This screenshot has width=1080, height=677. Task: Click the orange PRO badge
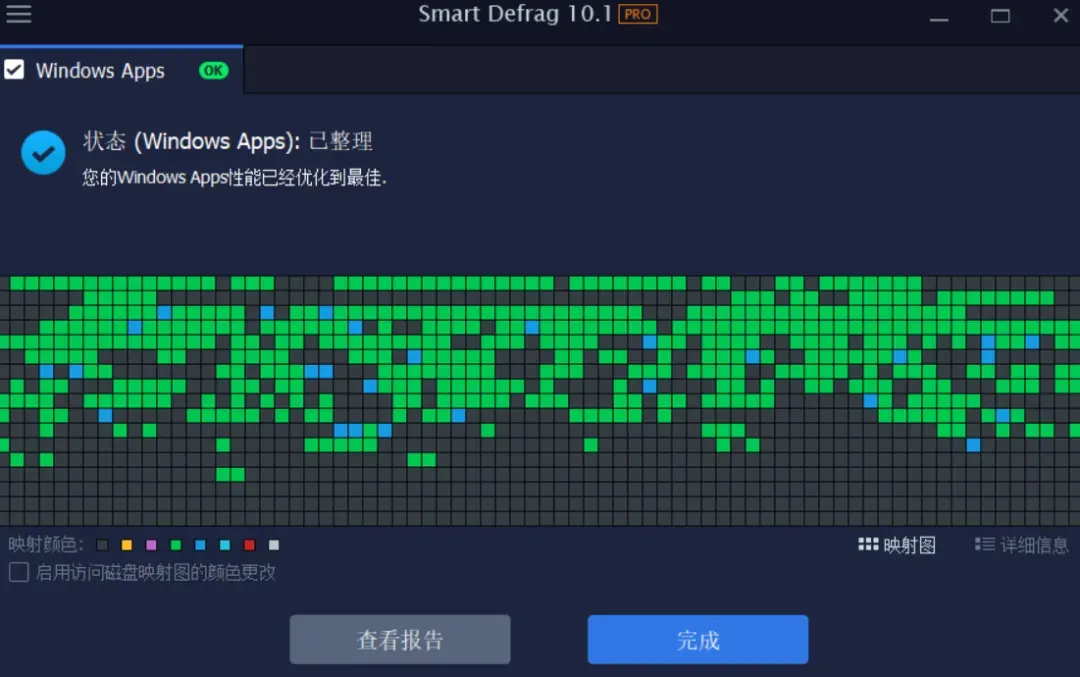click(x=637, y=14)
